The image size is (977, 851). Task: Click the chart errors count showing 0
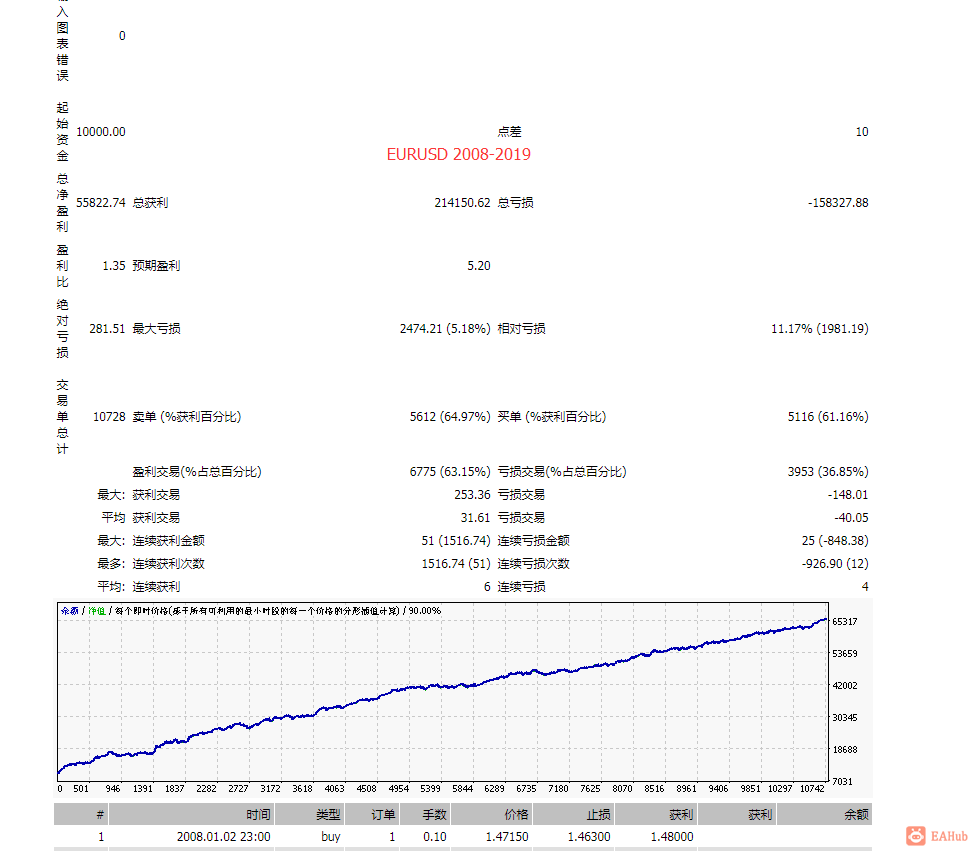[x=121, y=35]
